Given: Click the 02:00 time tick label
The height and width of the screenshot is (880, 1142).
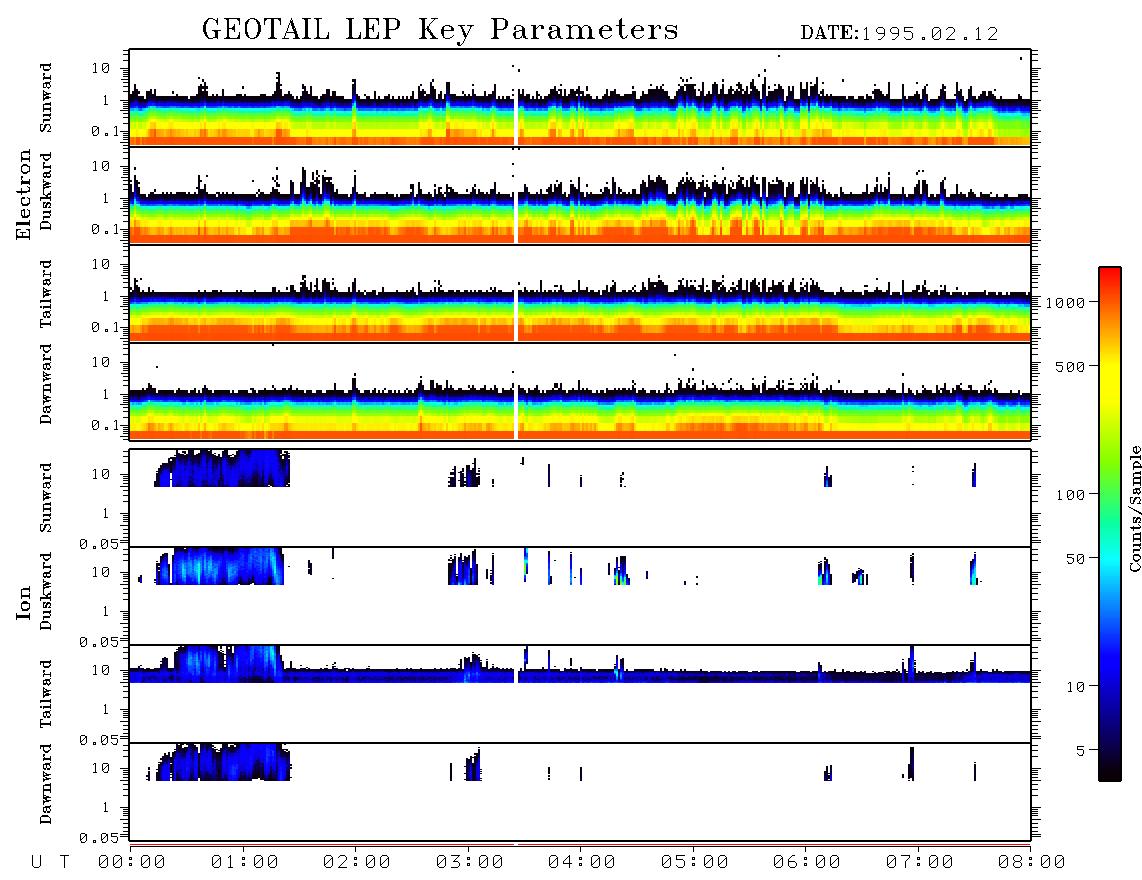Looking at the screenshot, I should [357, 862].
